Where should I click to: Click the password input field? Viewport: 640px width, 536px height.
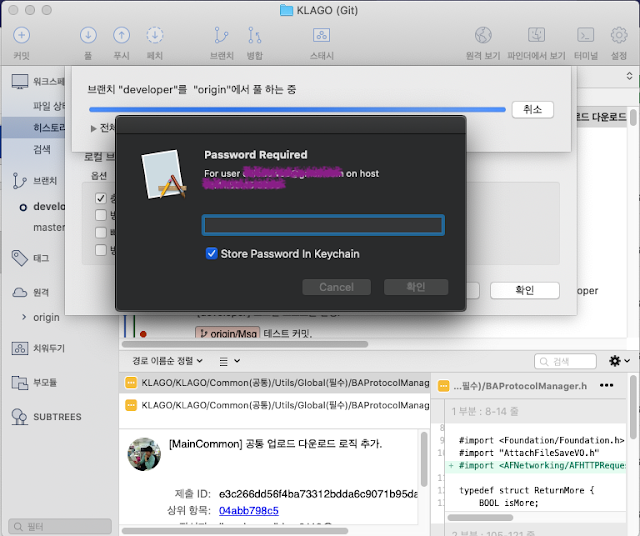coord(323,225)
